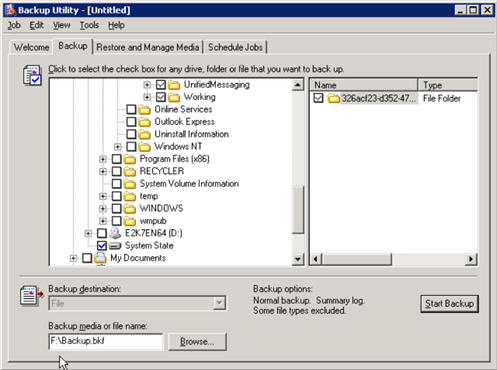Viewport: 497px width, 370px height.
Task: Click the Backup media or file name field
Action: [x=106, y=341]
